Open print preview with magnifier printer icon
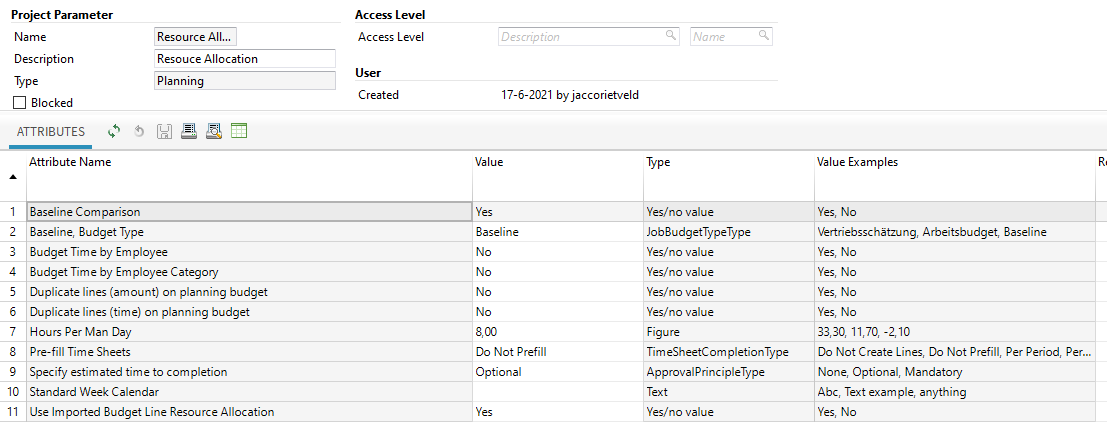The width and height of the screenshot is (1107, 436). point(213,131)
